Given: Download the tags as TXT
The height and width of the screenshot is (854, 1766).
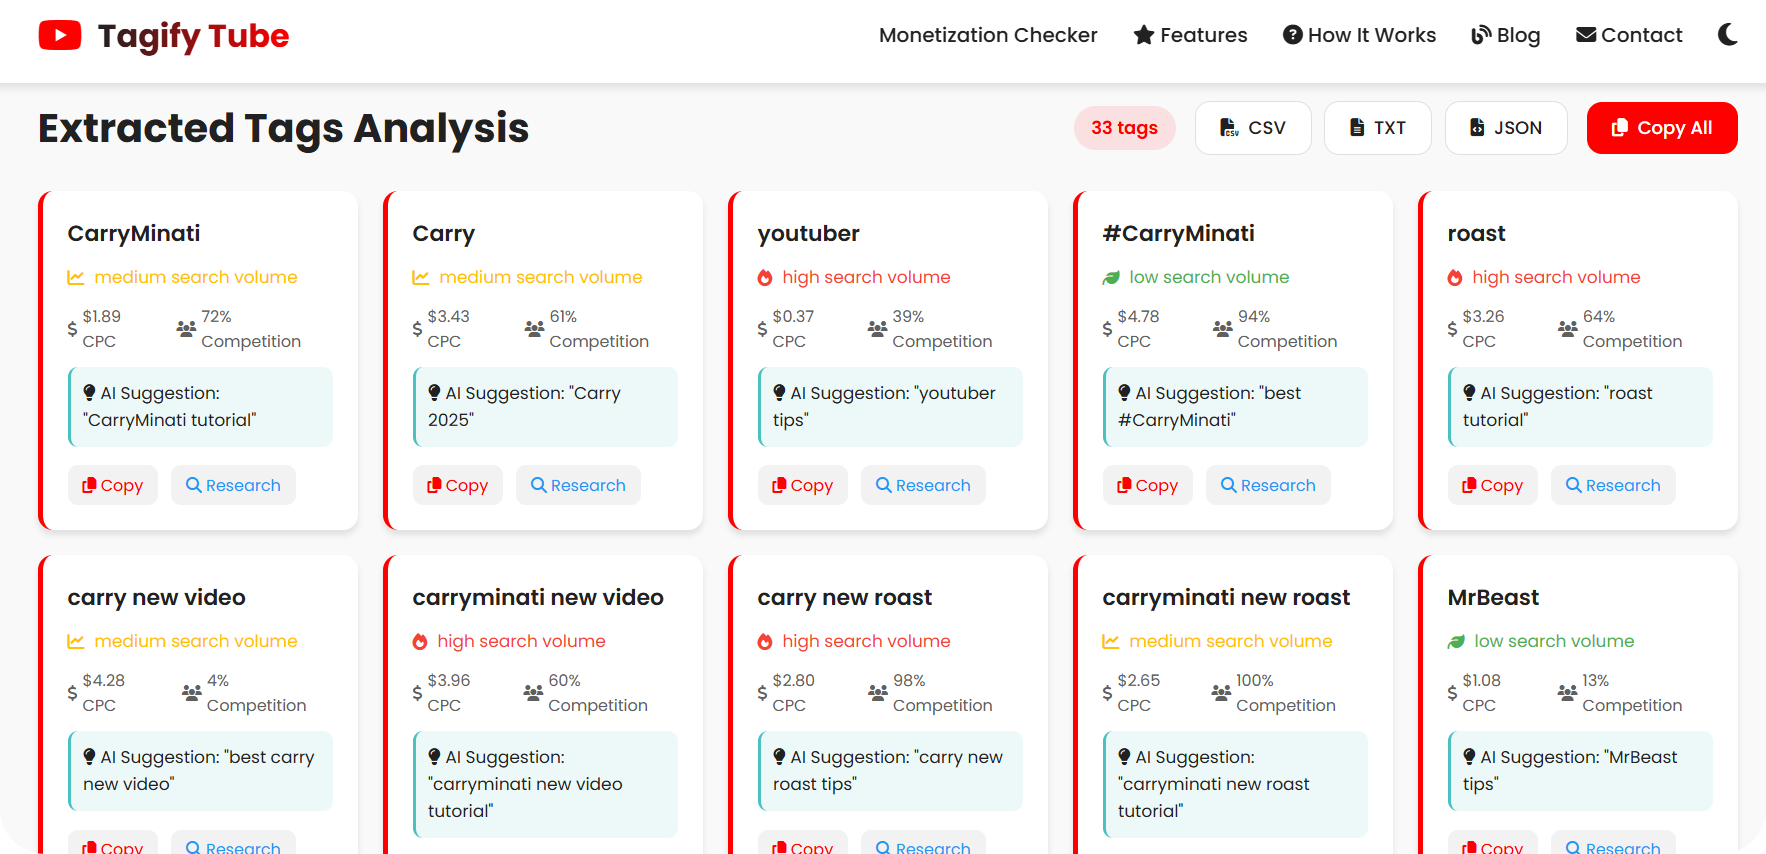Looking at the screenshot, I should [1377, 128].
